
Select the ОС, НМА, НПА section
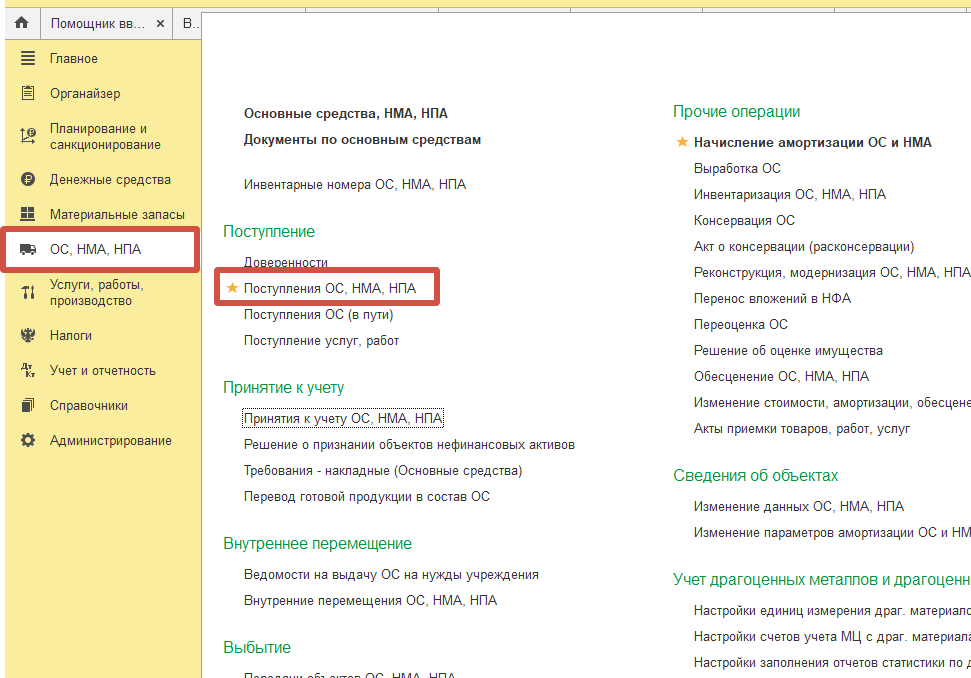pyautogui.click(x=95, y=249)
